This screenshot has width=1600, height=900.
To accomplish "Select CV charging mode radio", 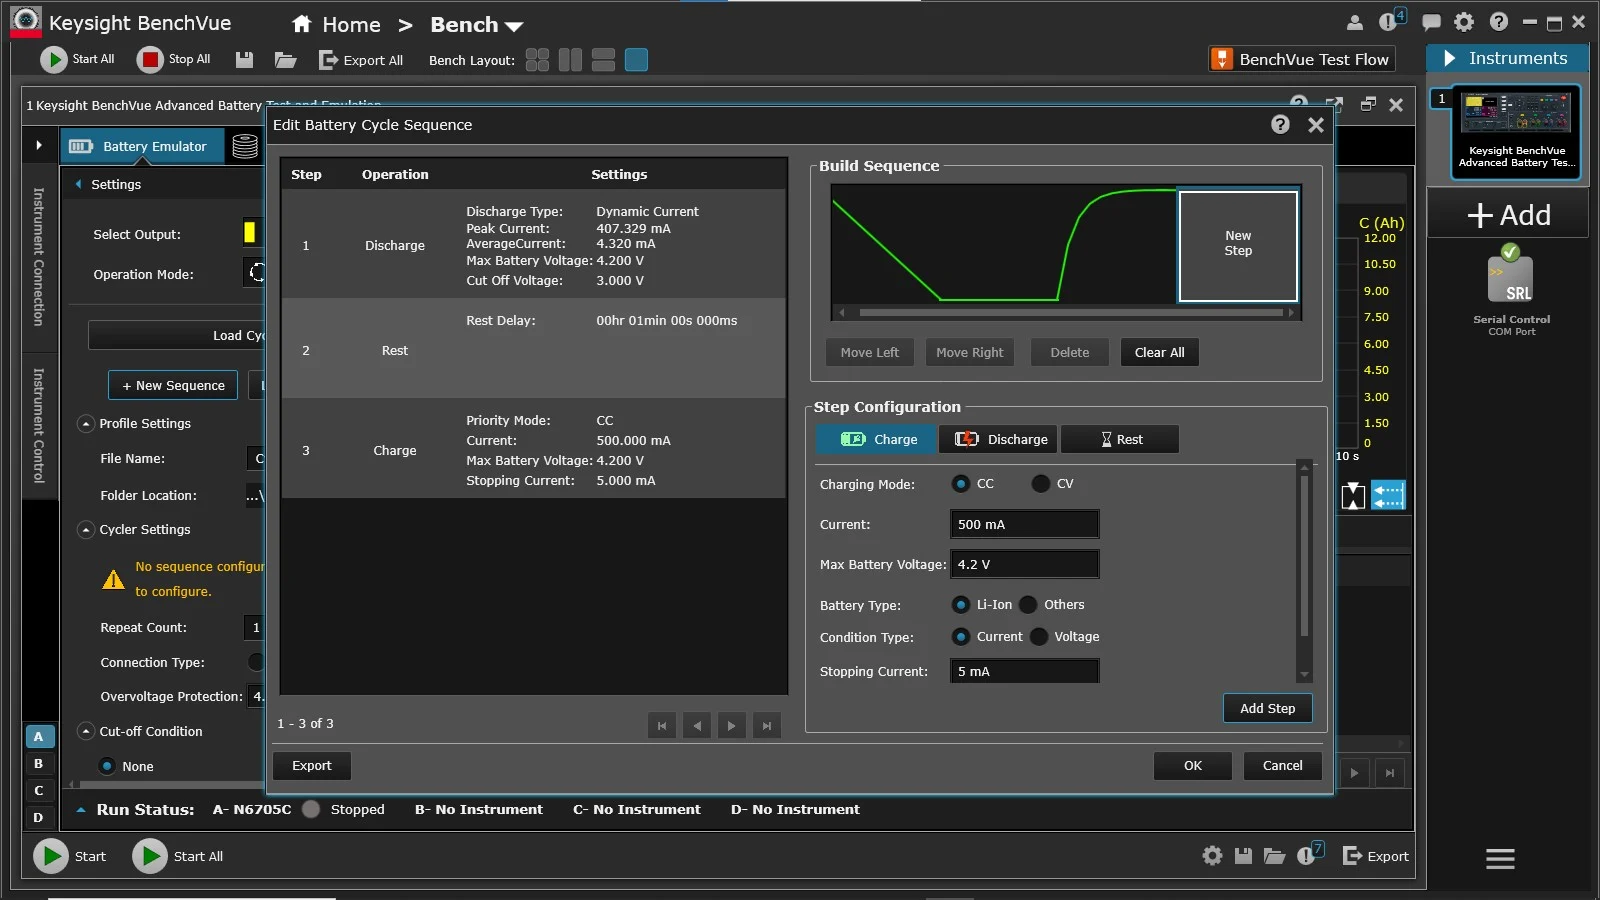I will [1041, 484].
